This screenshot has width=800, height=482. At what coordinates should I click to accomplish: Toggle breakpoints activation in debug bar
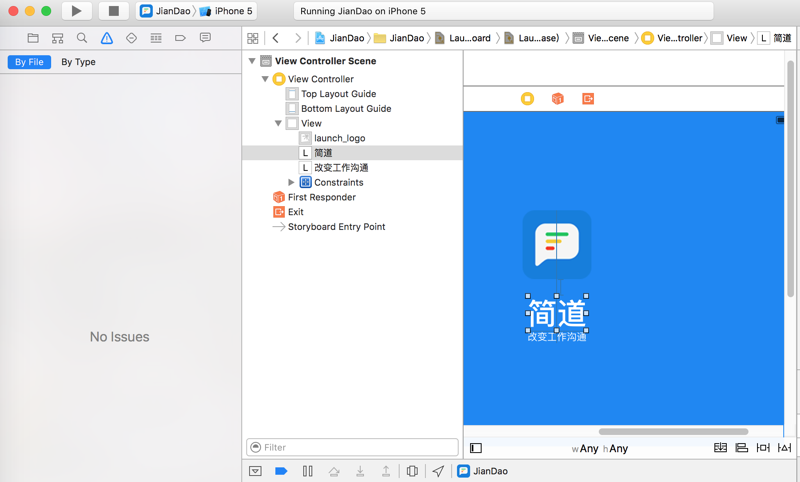coord(281,471)
